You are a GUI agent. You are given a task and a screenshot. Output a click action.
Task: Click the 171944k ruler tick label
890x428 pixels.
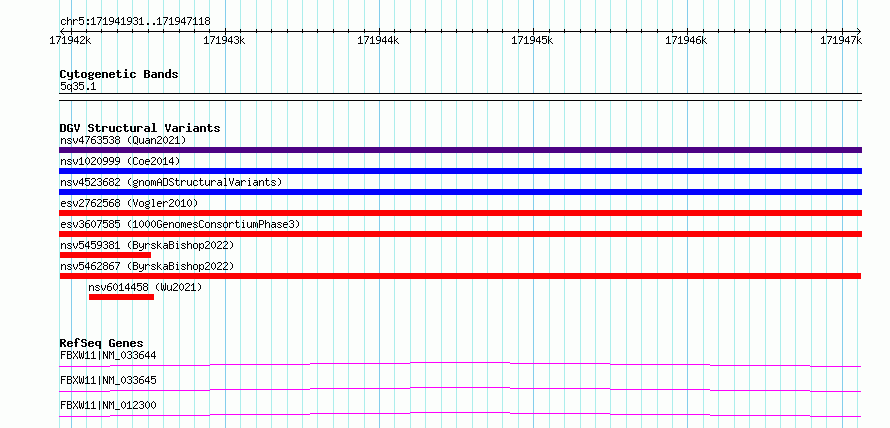click(378, 40)
